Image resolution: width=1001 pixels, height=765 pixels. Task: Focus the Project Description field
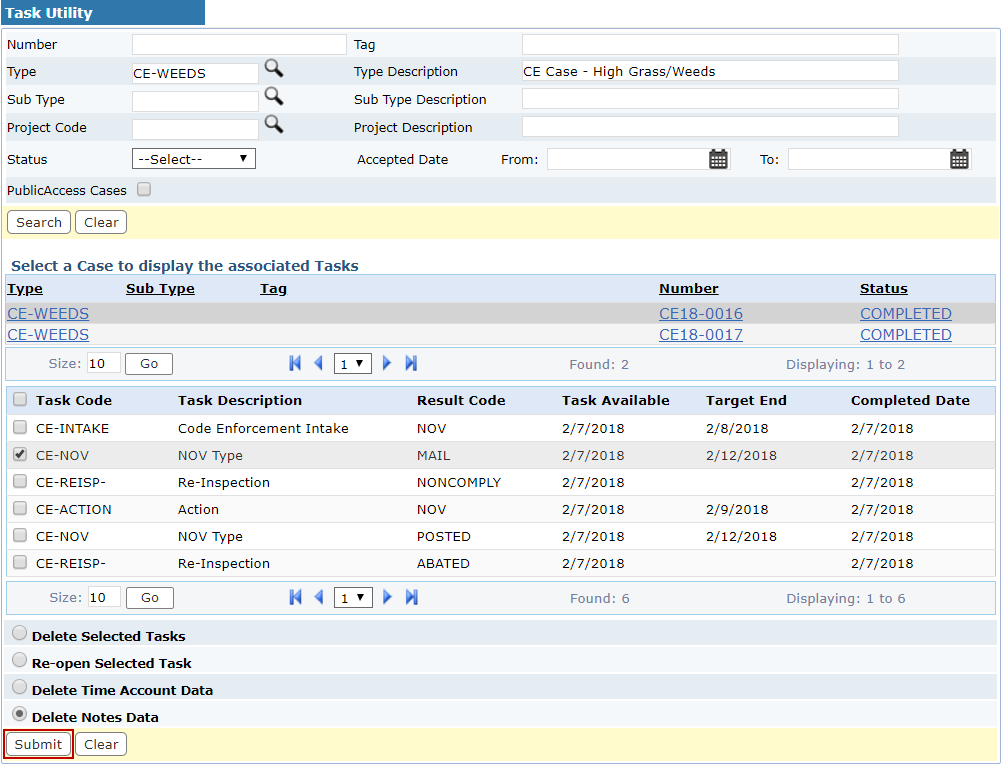[x=710, y=126]
